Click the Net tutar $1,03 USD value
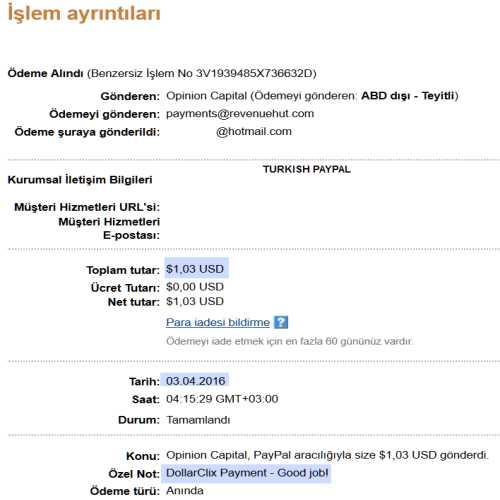 [195, 301]
